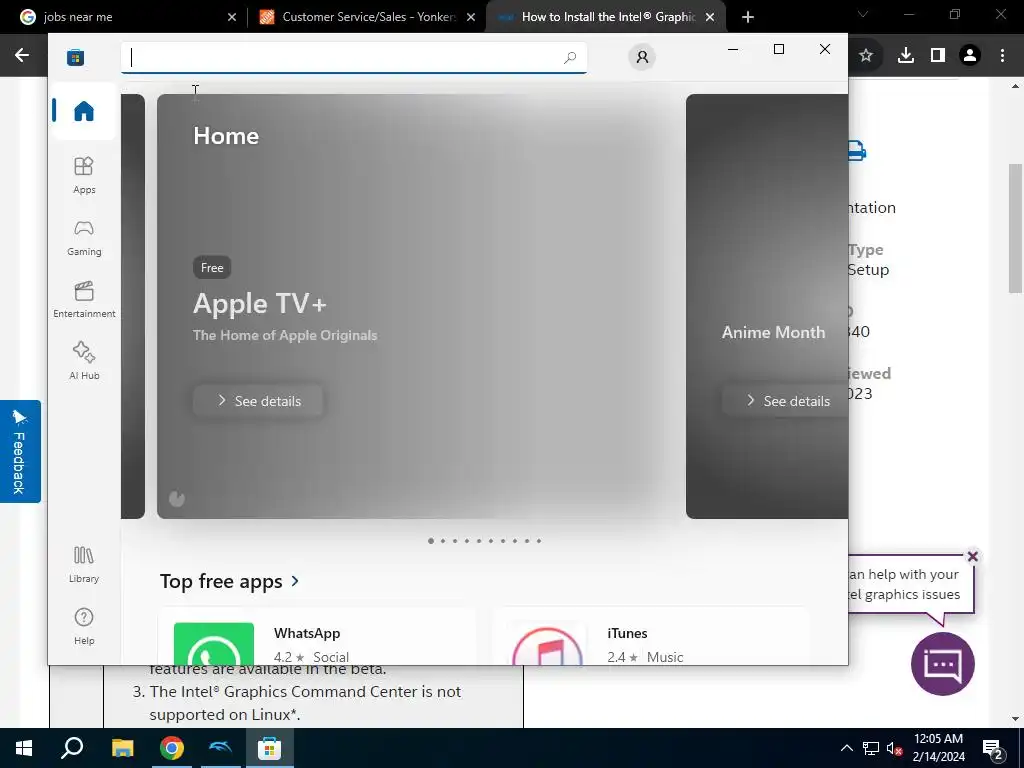Open the Intel chat assistant button
The image size is (1024, 768).
coord(942,664)
